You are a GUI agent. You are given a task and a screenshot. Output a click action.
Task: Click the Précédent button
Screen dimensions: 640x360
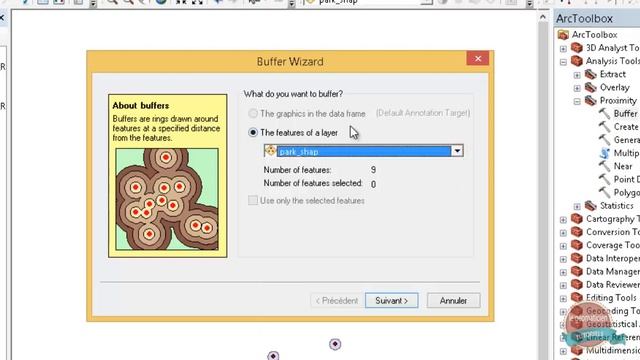336,300
